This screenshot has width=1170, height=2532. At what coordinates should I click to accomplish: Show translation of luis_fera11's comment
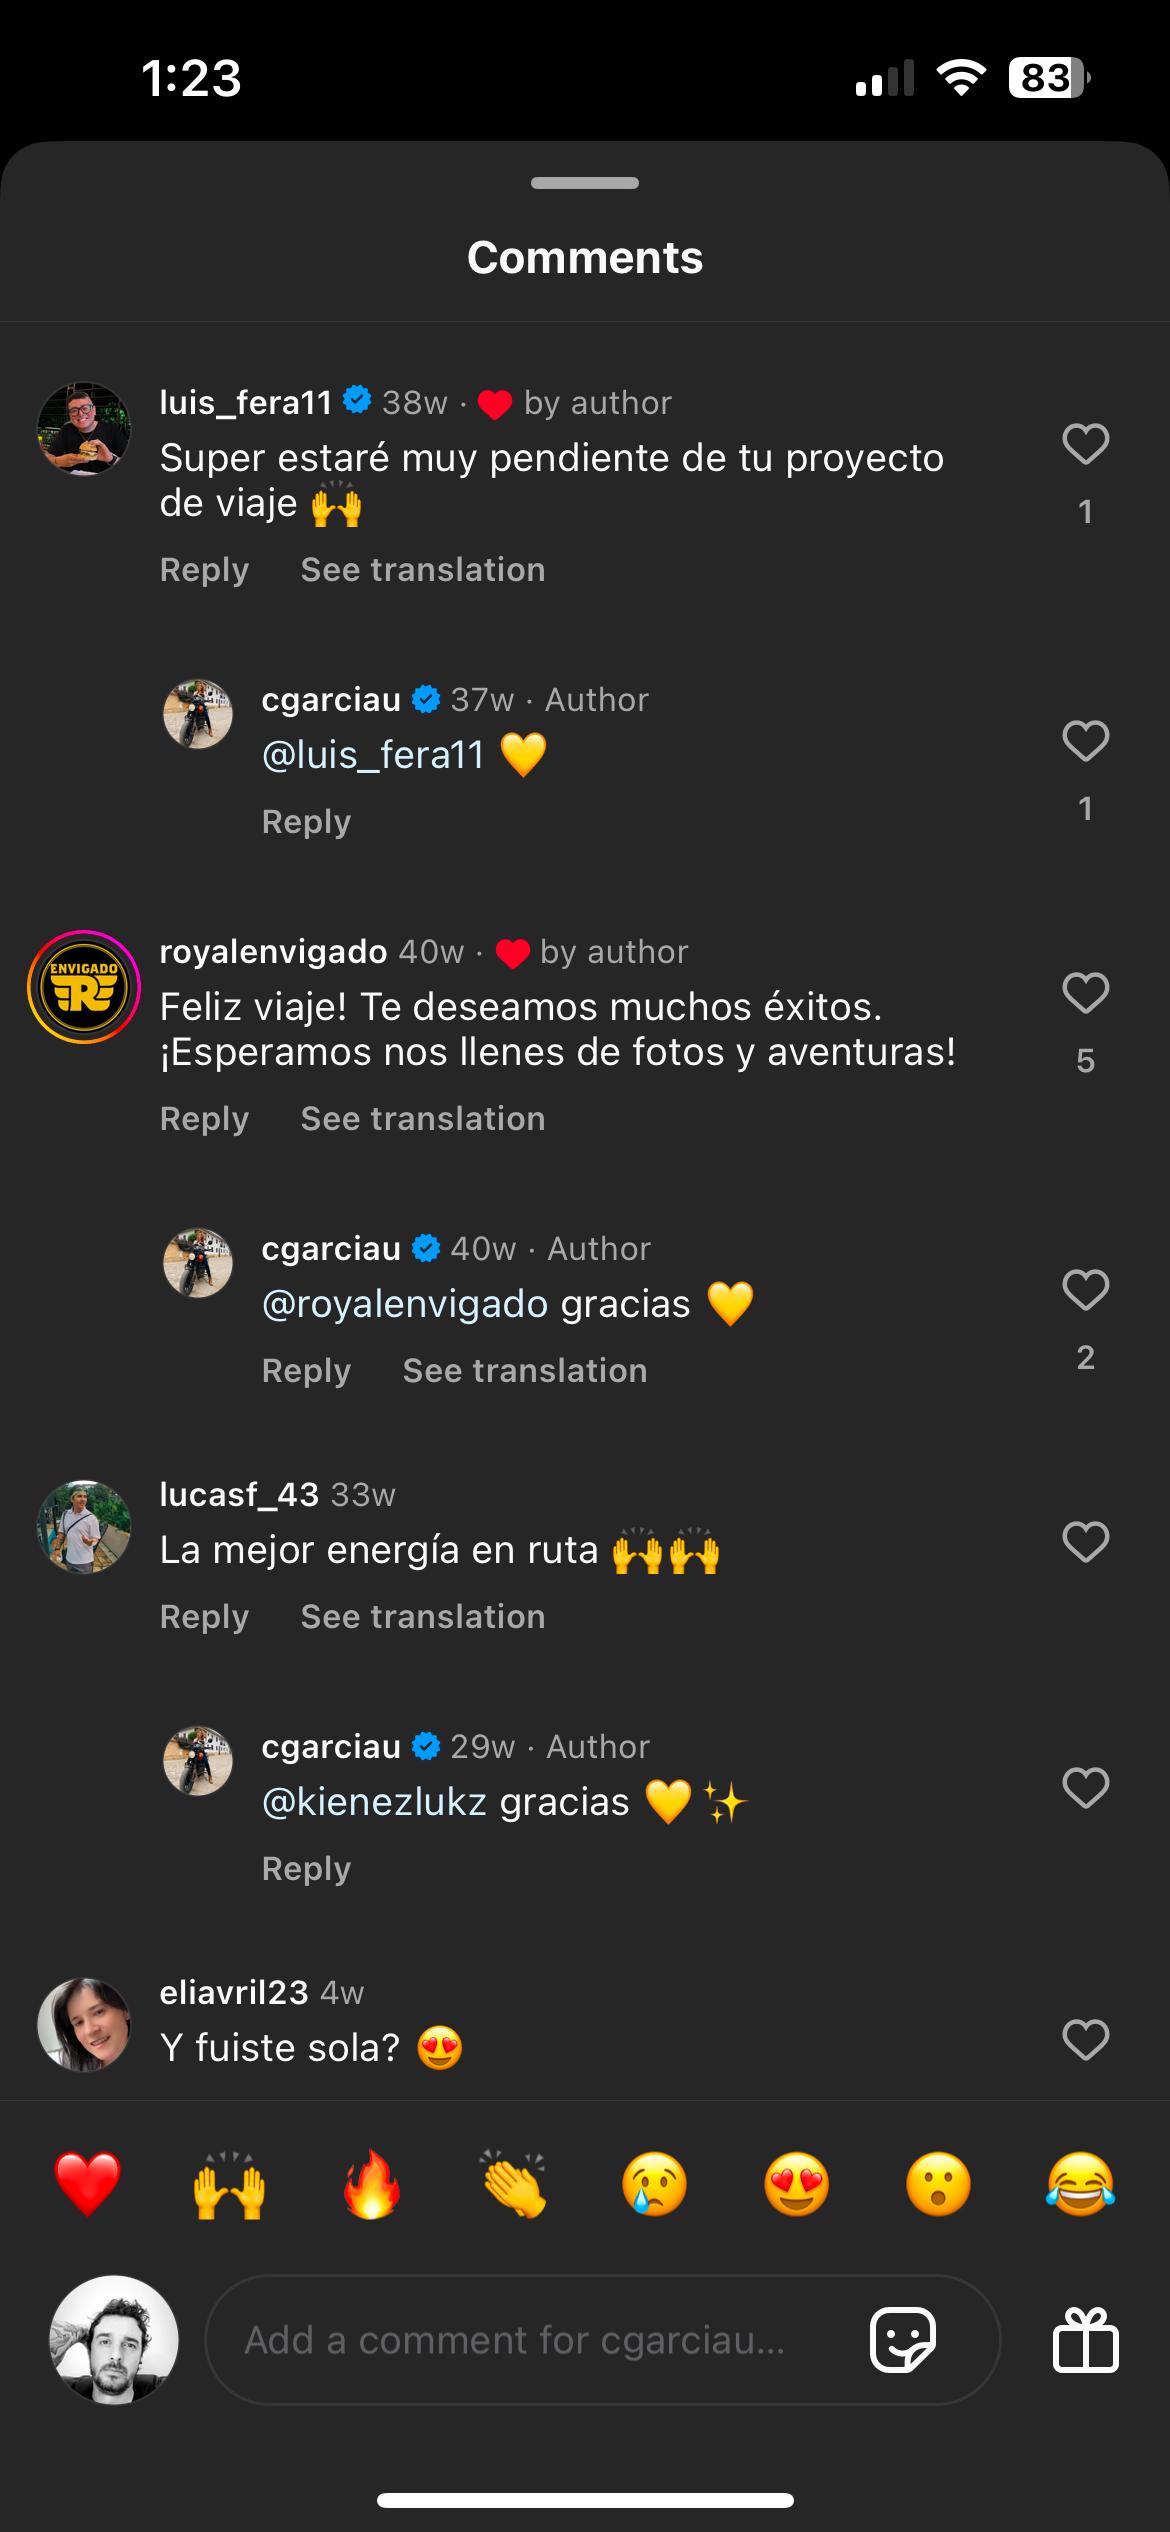pos(423,570)
